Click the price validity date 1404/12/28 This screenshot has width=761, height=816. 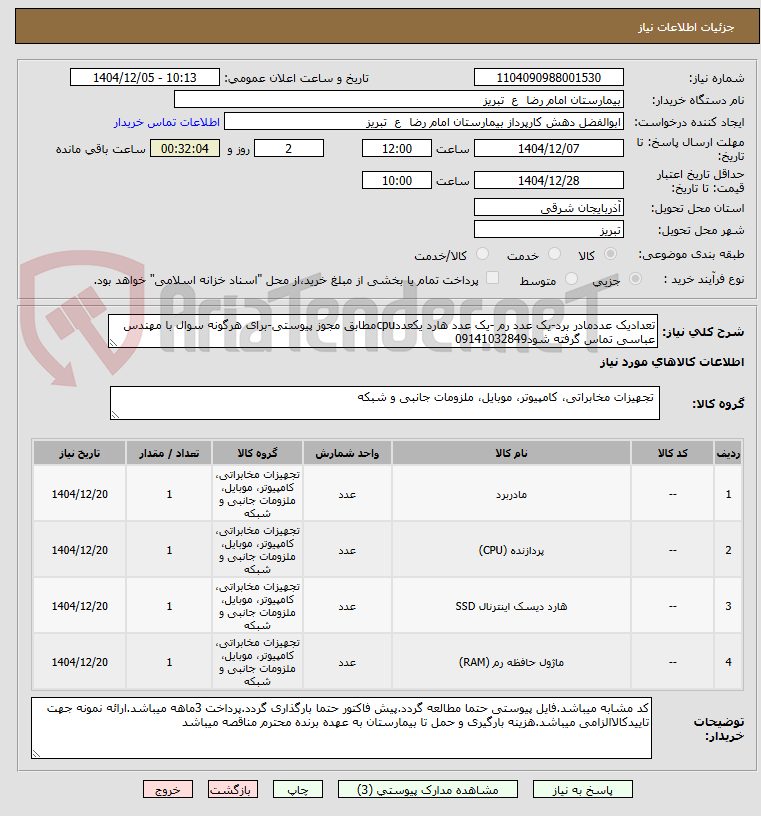[x=549, y=181]
